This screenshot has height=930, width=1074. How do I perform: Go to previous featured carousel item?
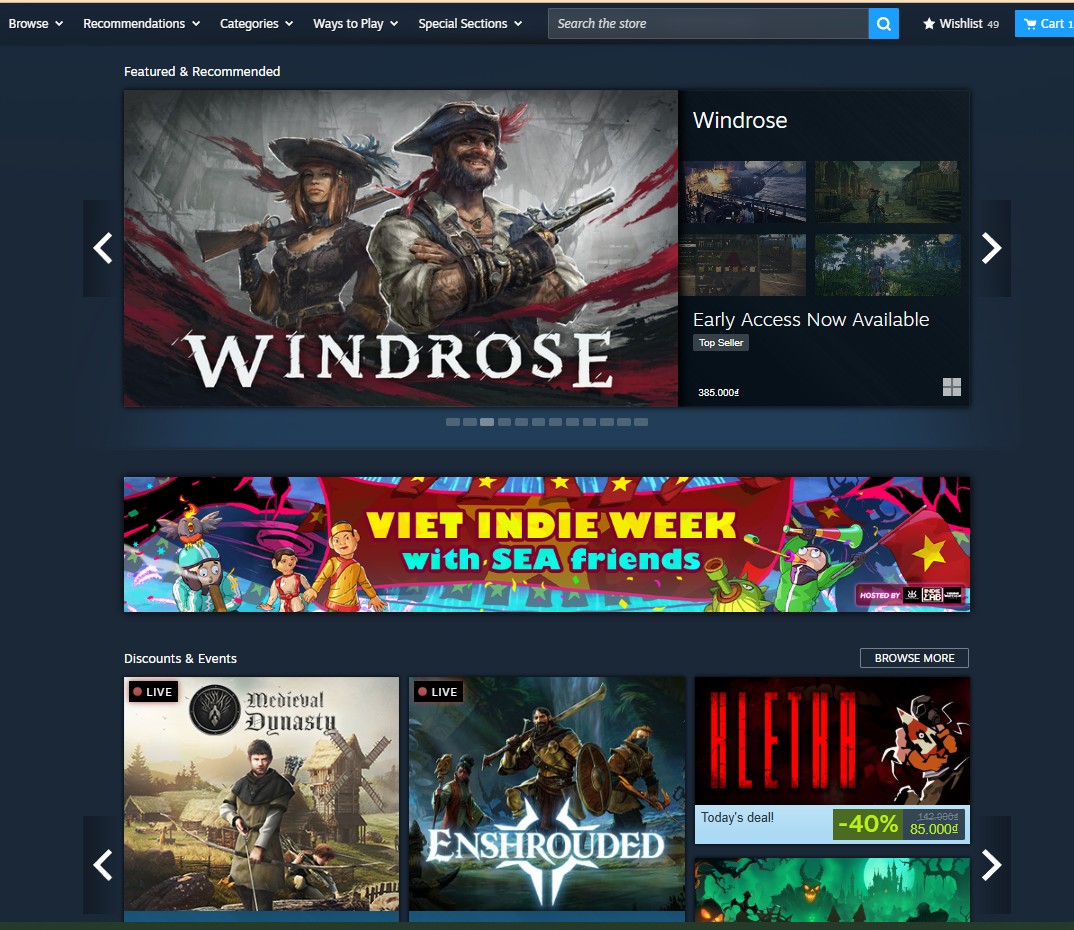click(x=103, y=248)
